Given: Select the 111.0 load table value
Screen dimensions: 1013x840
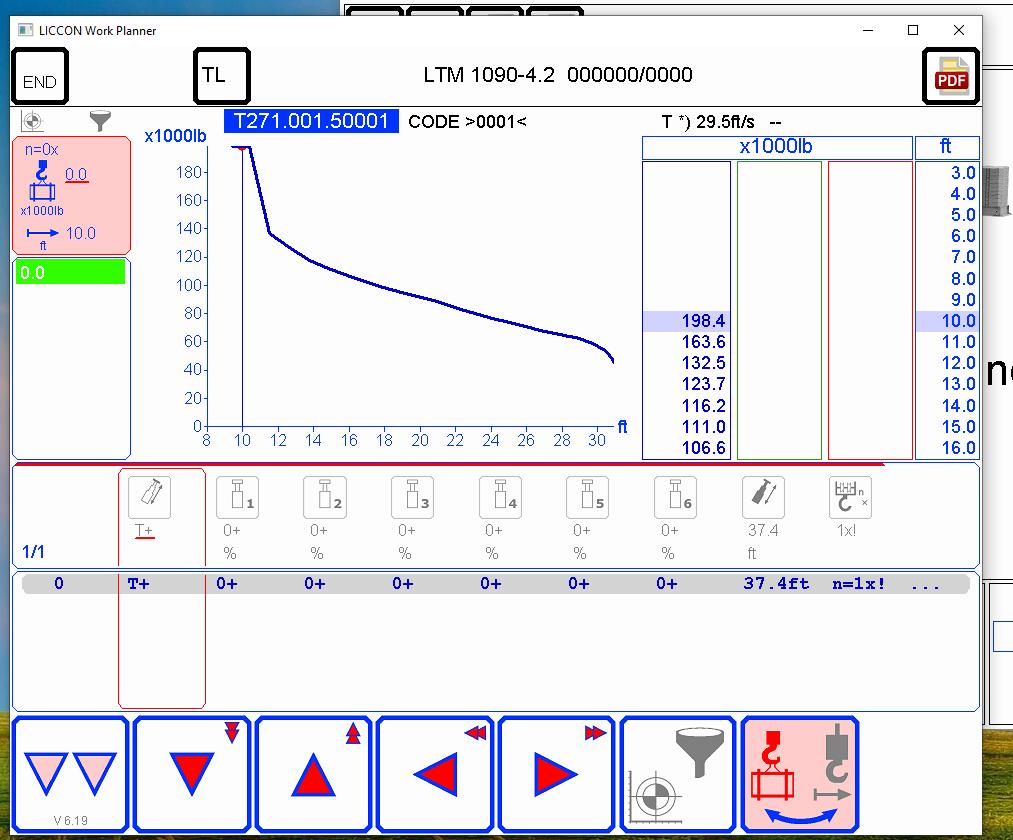Looking at the screenshot, I should (x=704, y=427).
